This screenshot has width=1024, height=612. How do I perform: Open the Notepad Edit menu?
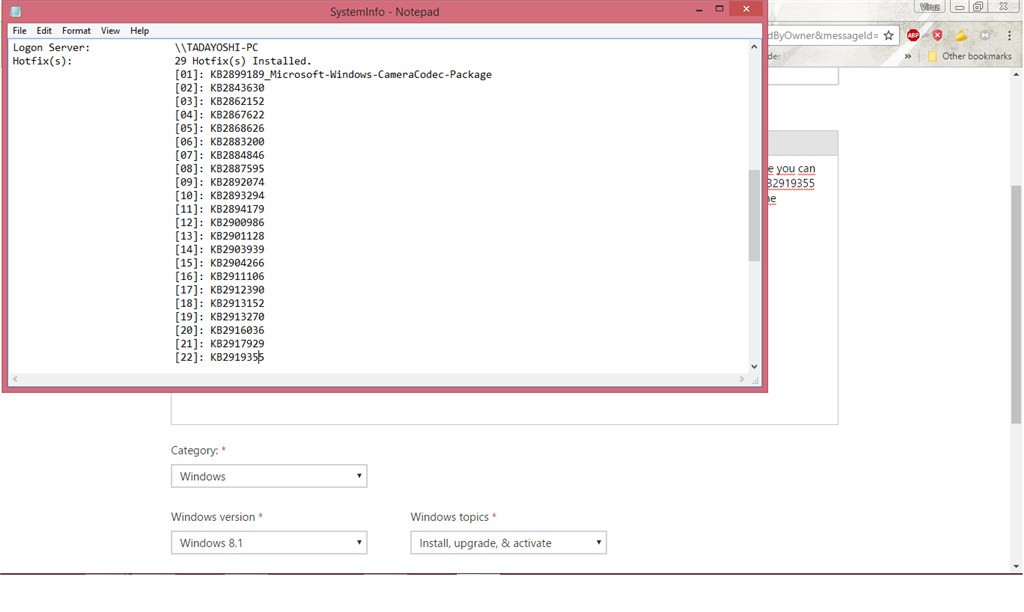[x=44, y=31]
